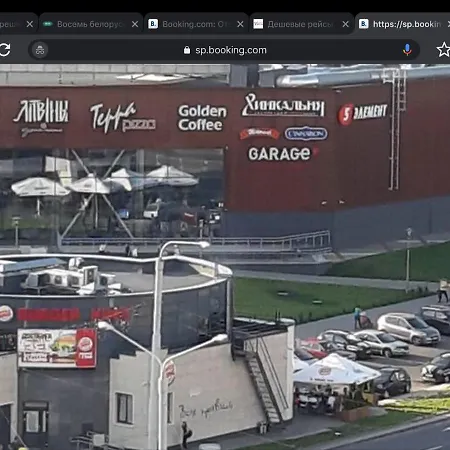
Task: Close the leftmost partially visible tab
Action: (x=30, y=24)
